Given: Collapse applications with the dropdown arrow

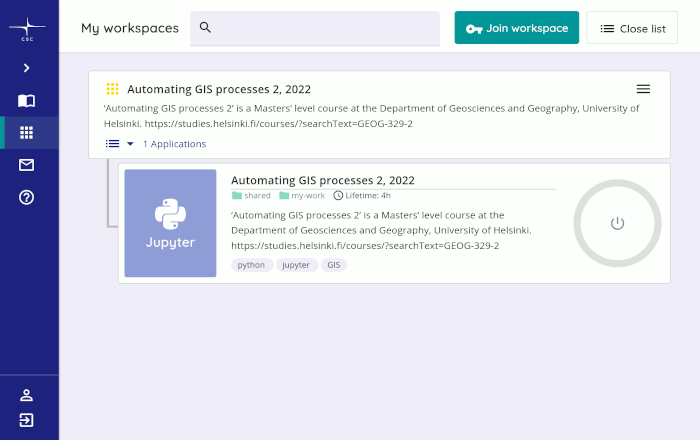Looking at the screenshot, I should click(130, 144).
